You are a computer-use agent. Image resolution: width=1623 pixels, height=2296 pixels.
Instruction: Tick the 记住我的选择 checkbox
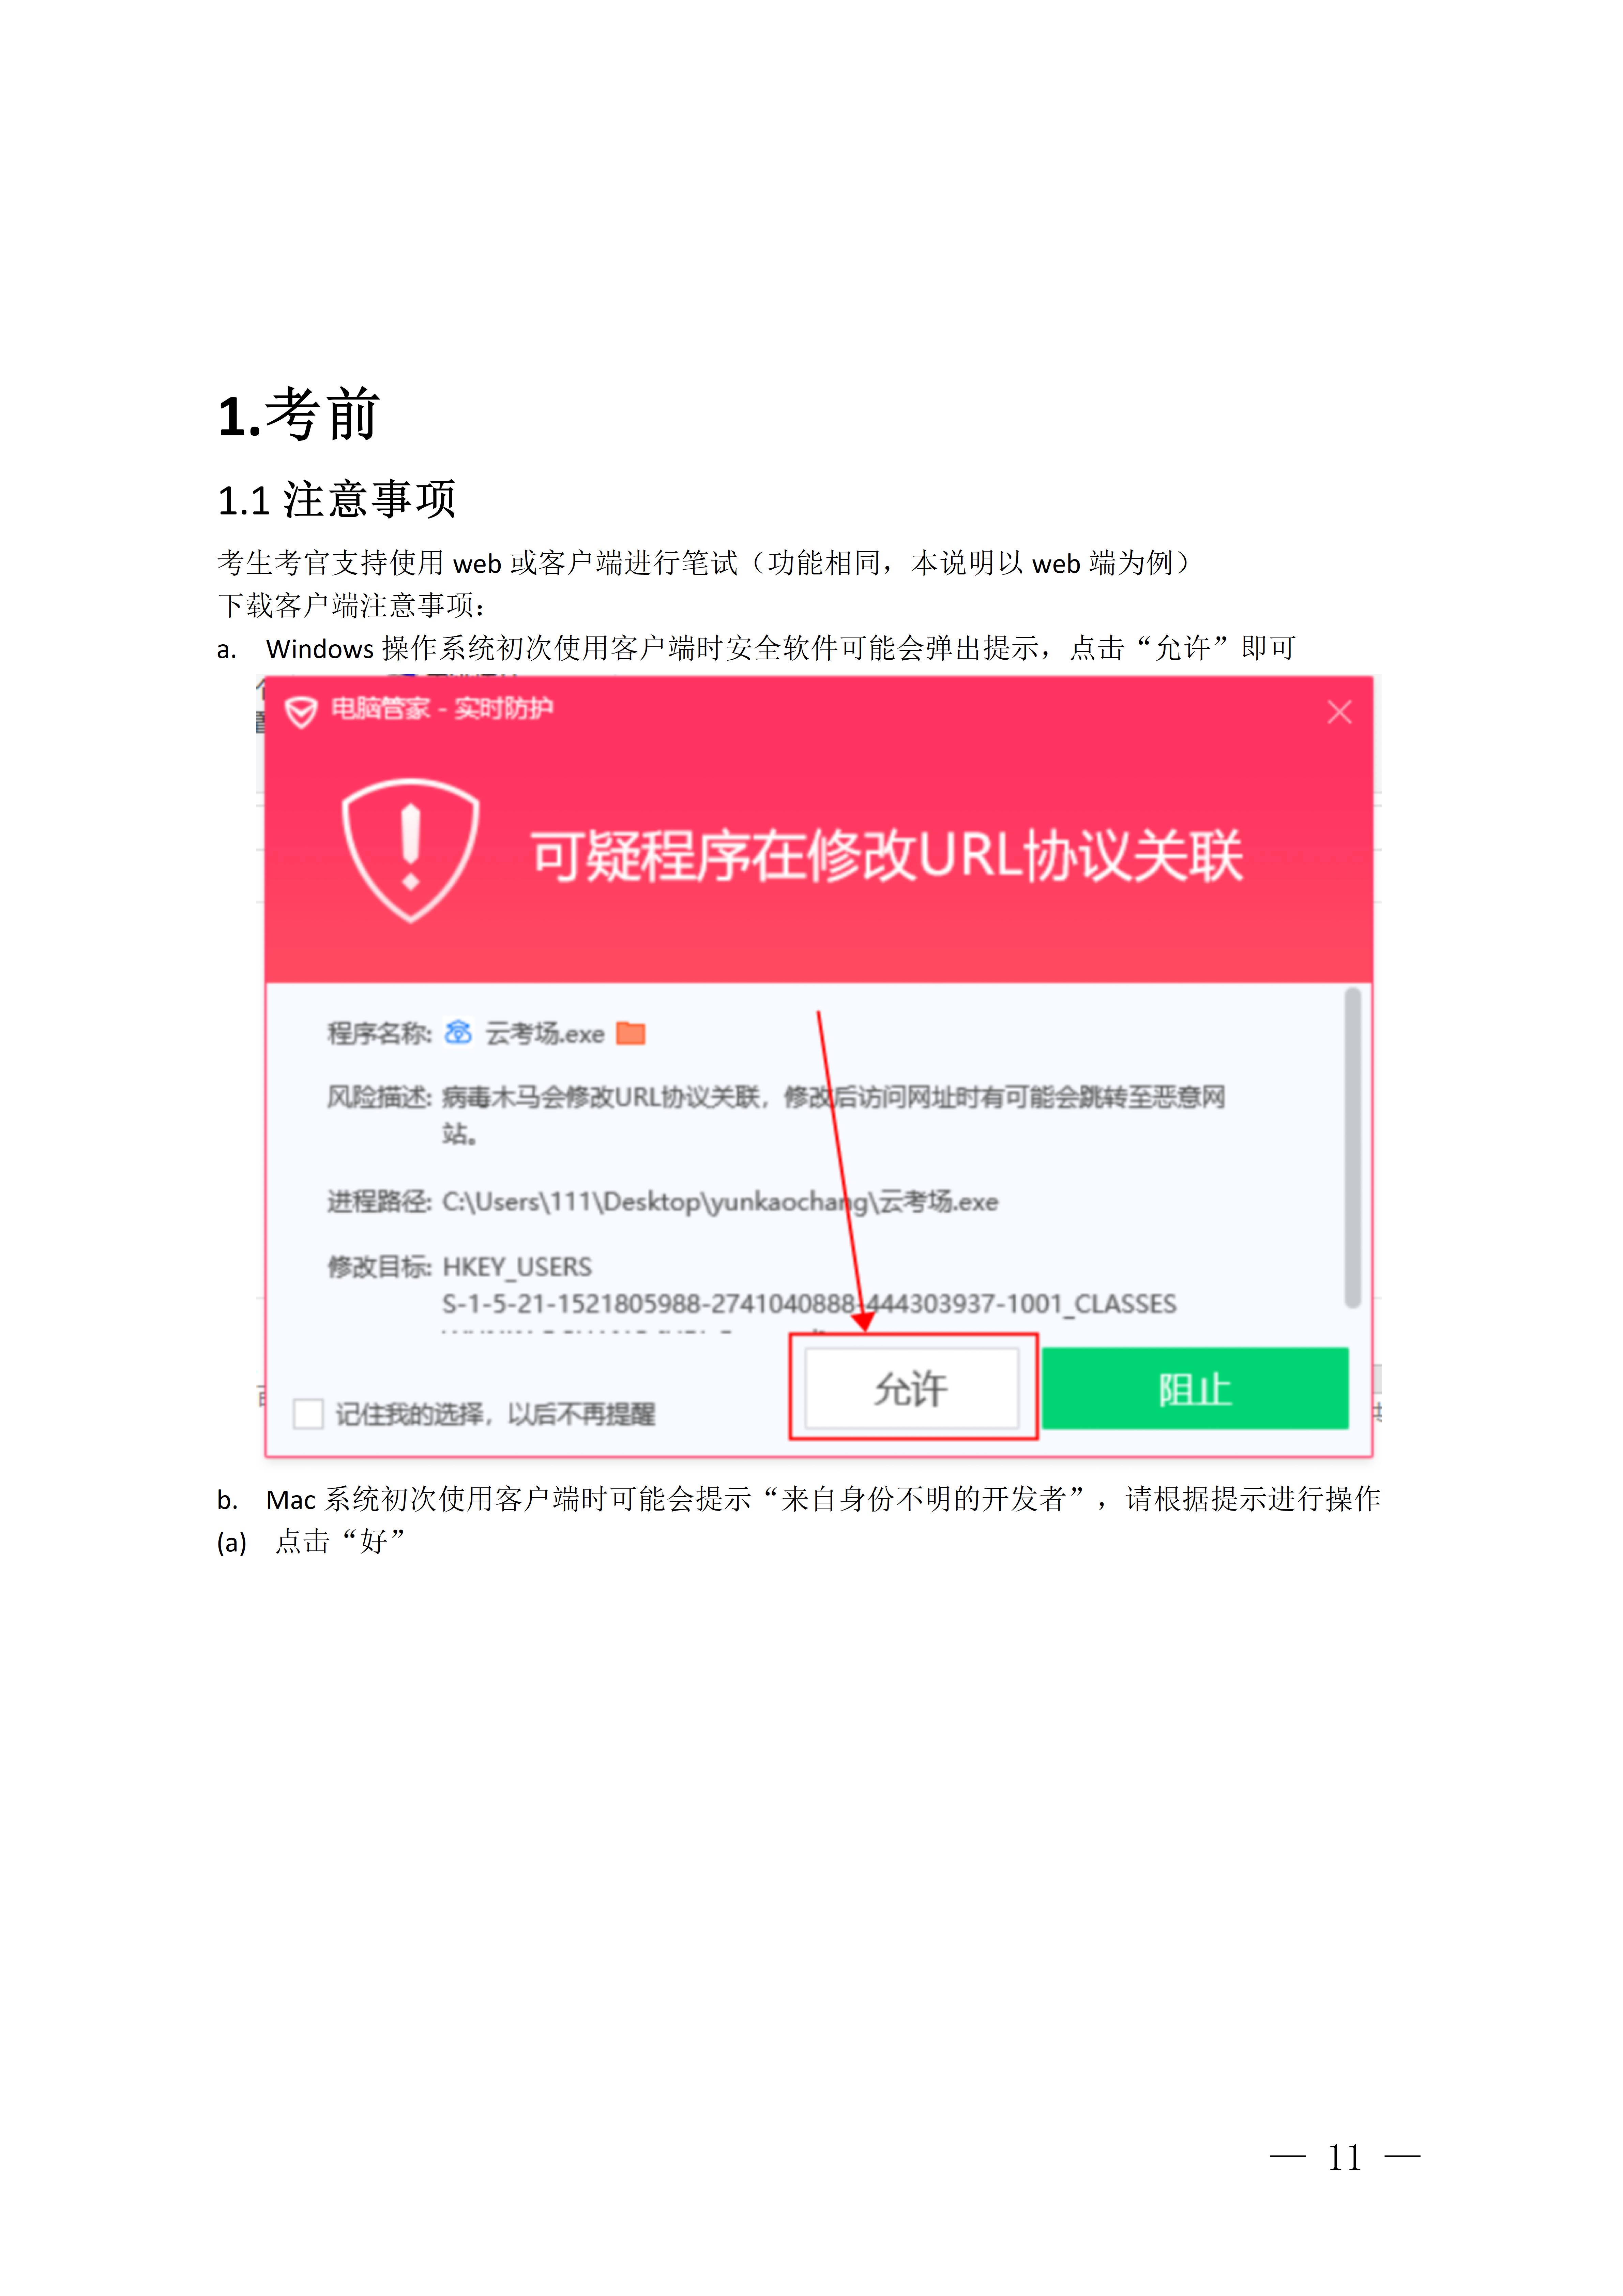pyautogui.click(x=308, y=1414)
